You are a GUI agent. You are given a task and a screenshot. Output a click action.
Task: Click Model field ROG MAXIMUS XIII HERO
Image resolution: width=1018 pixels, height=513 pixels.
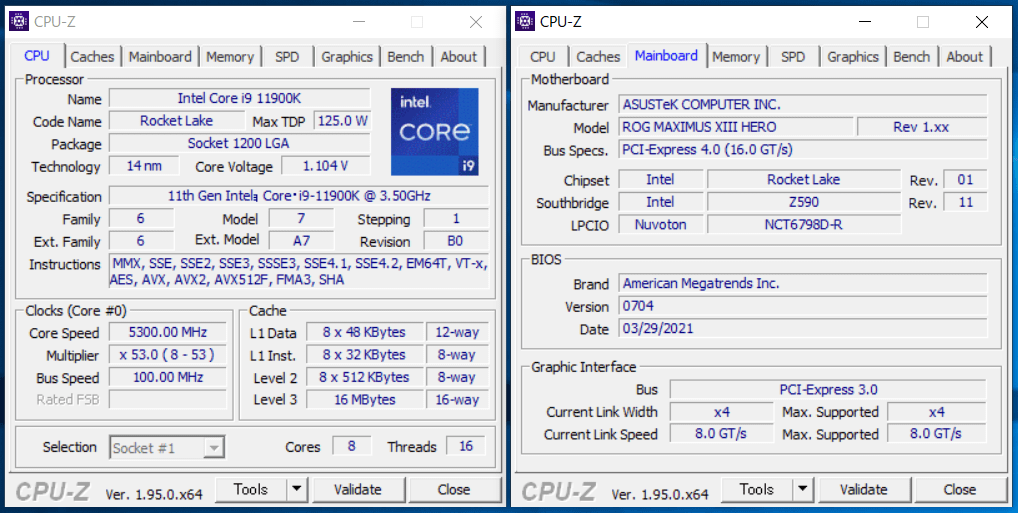pos(736,127)
